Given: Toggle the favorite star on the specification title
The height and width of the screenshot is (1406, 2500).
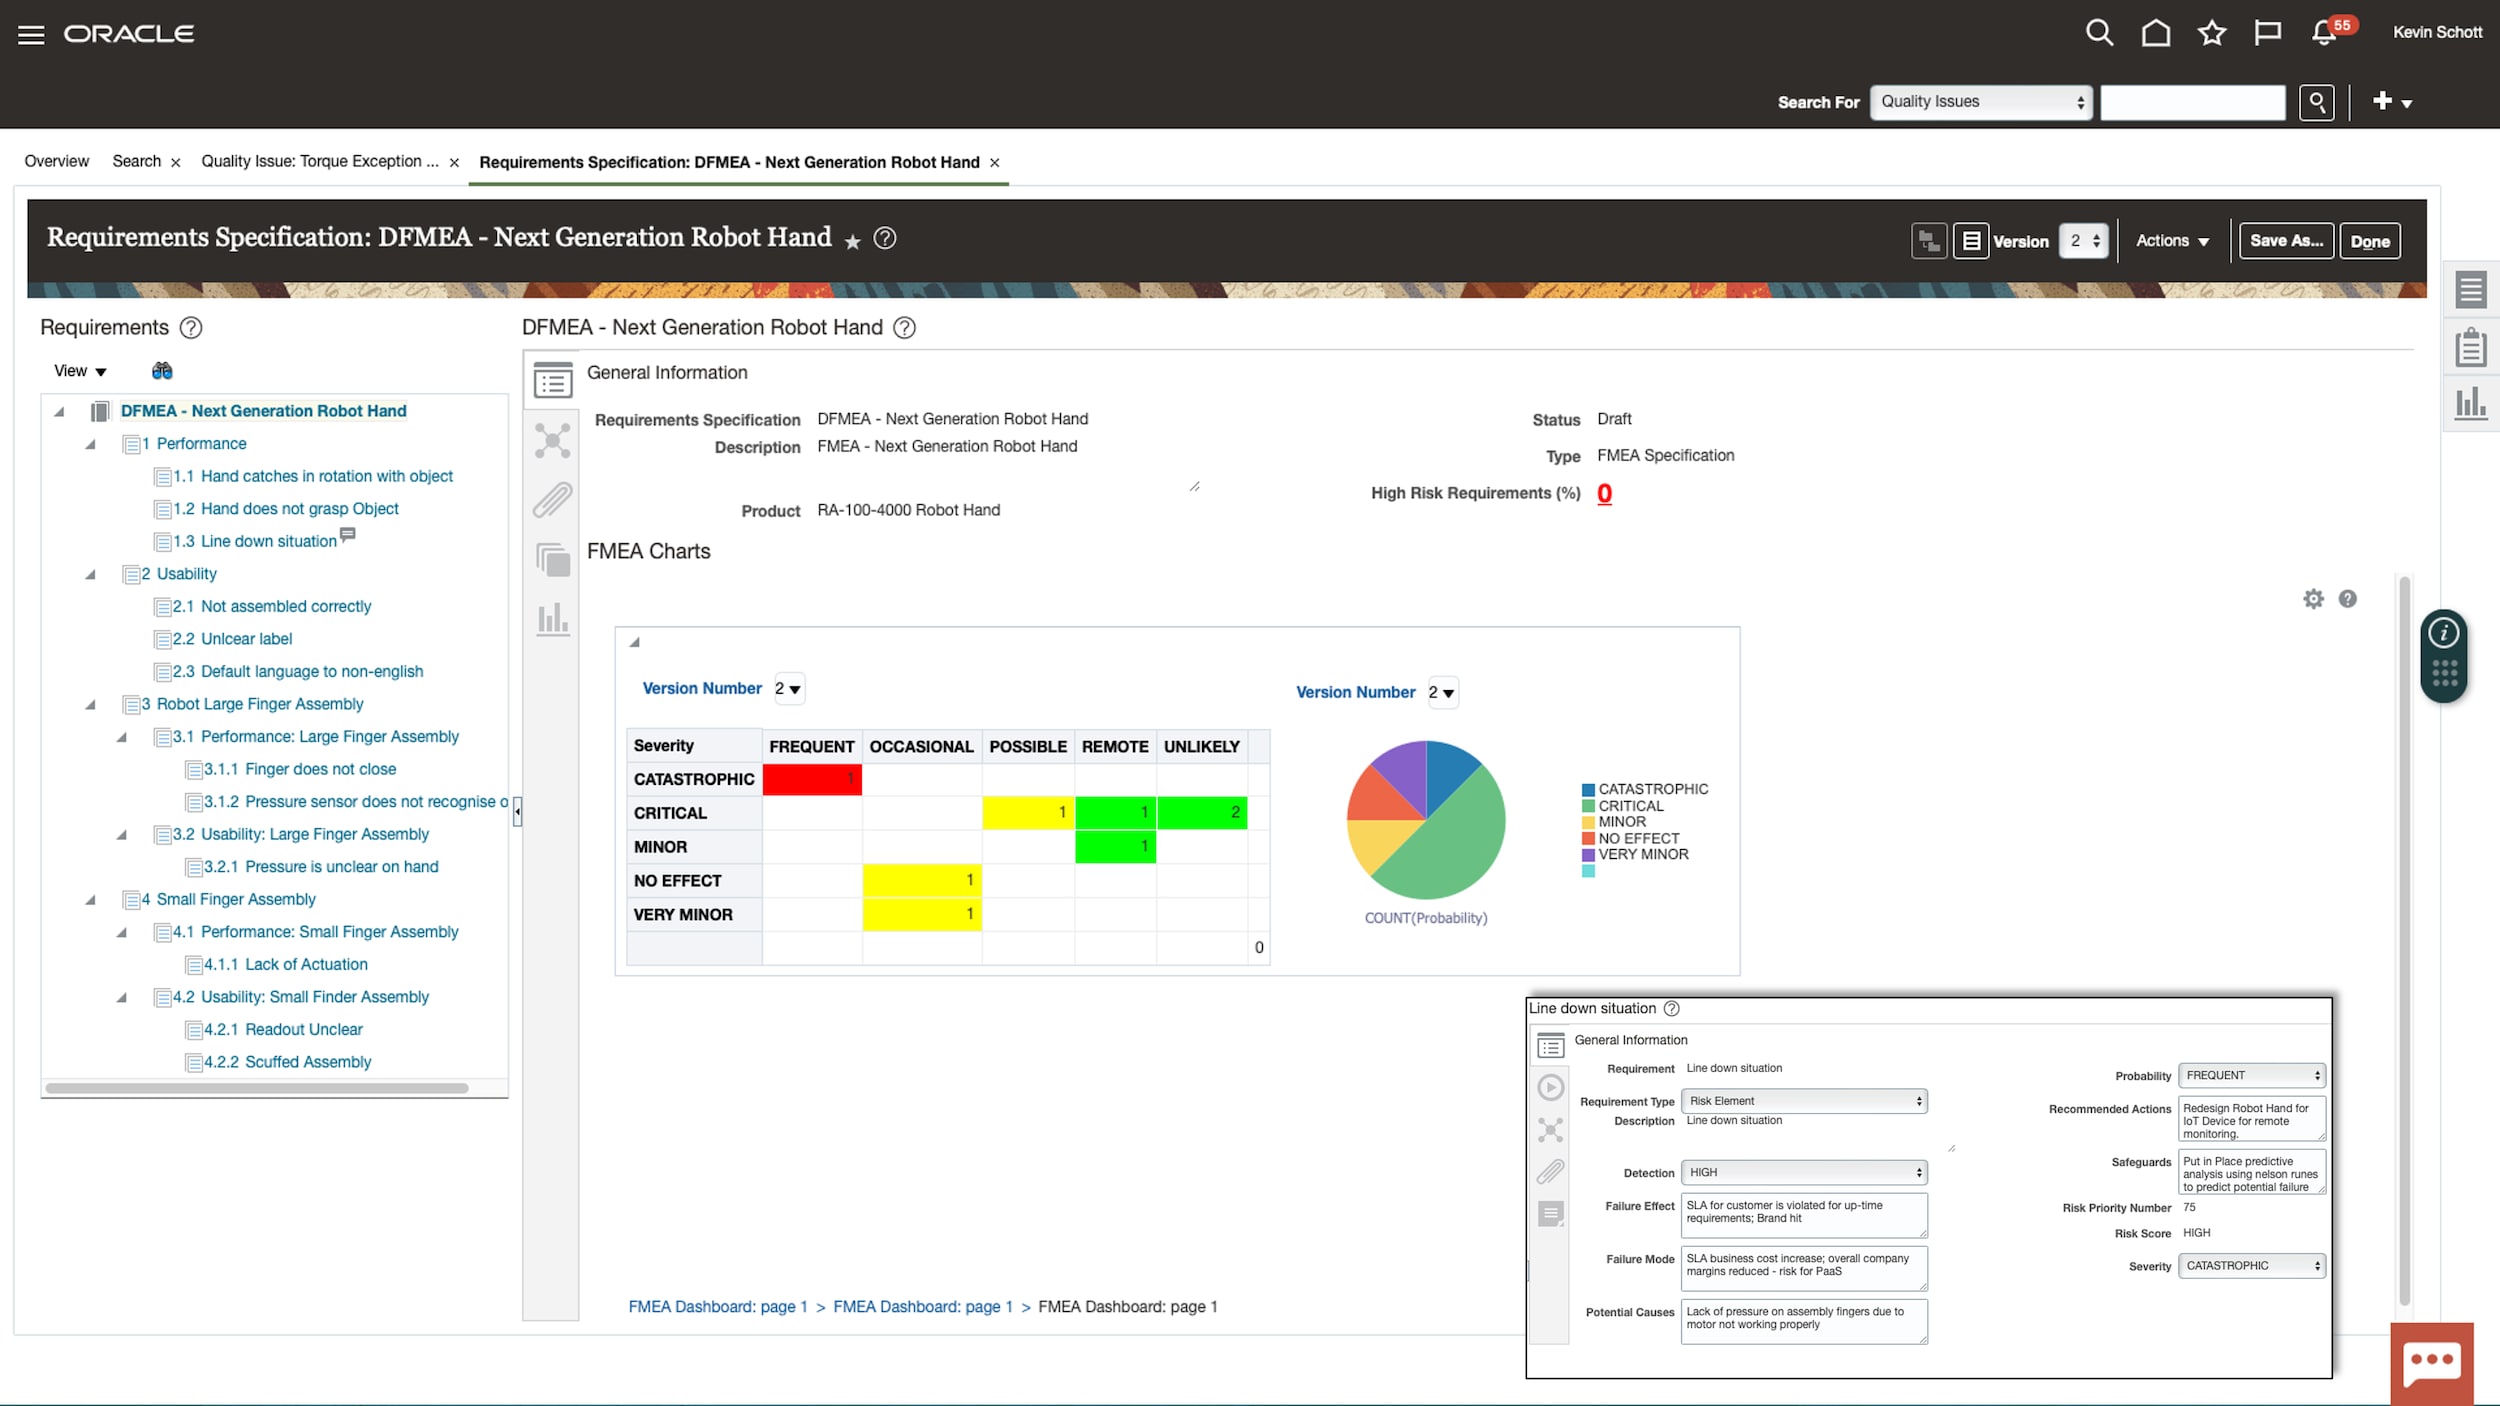Looking at the screenshot, I should [x=852, y=240].
